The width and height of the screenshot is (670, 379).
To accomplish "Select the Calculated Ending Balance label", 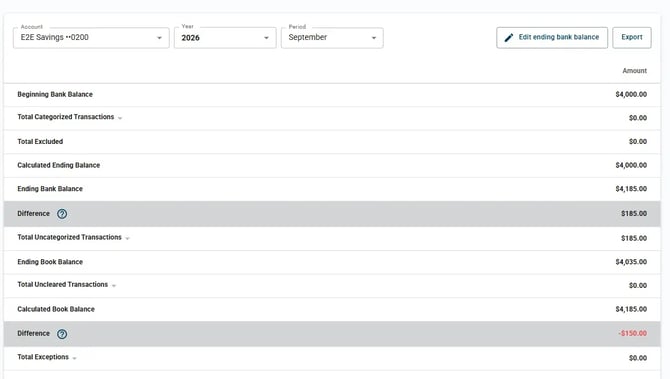I will pyautogui.click(x=59, y=165).
